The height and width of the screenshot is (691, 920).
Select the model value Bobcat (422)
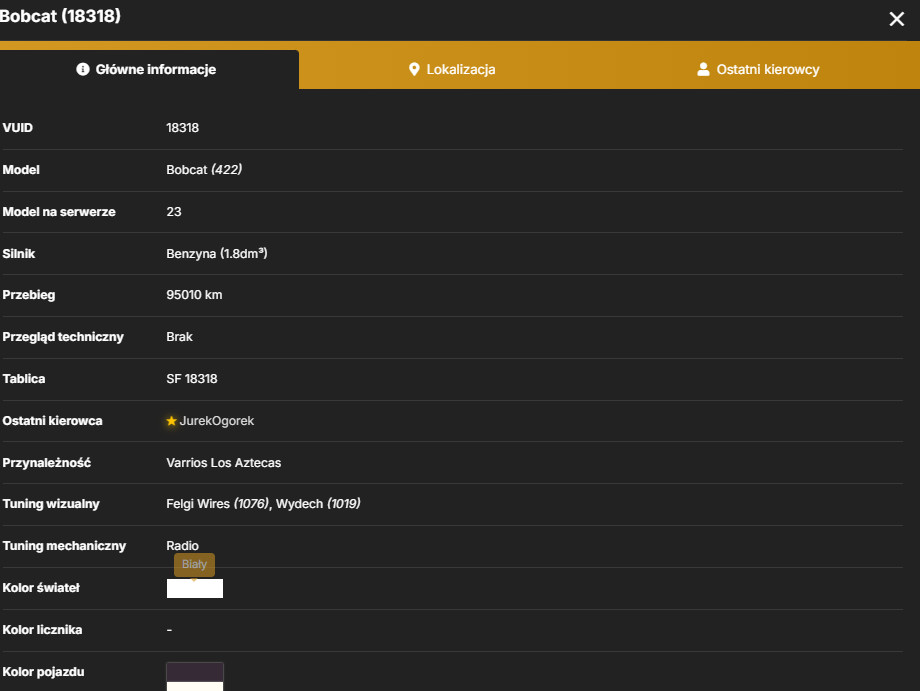click(204, 170)
